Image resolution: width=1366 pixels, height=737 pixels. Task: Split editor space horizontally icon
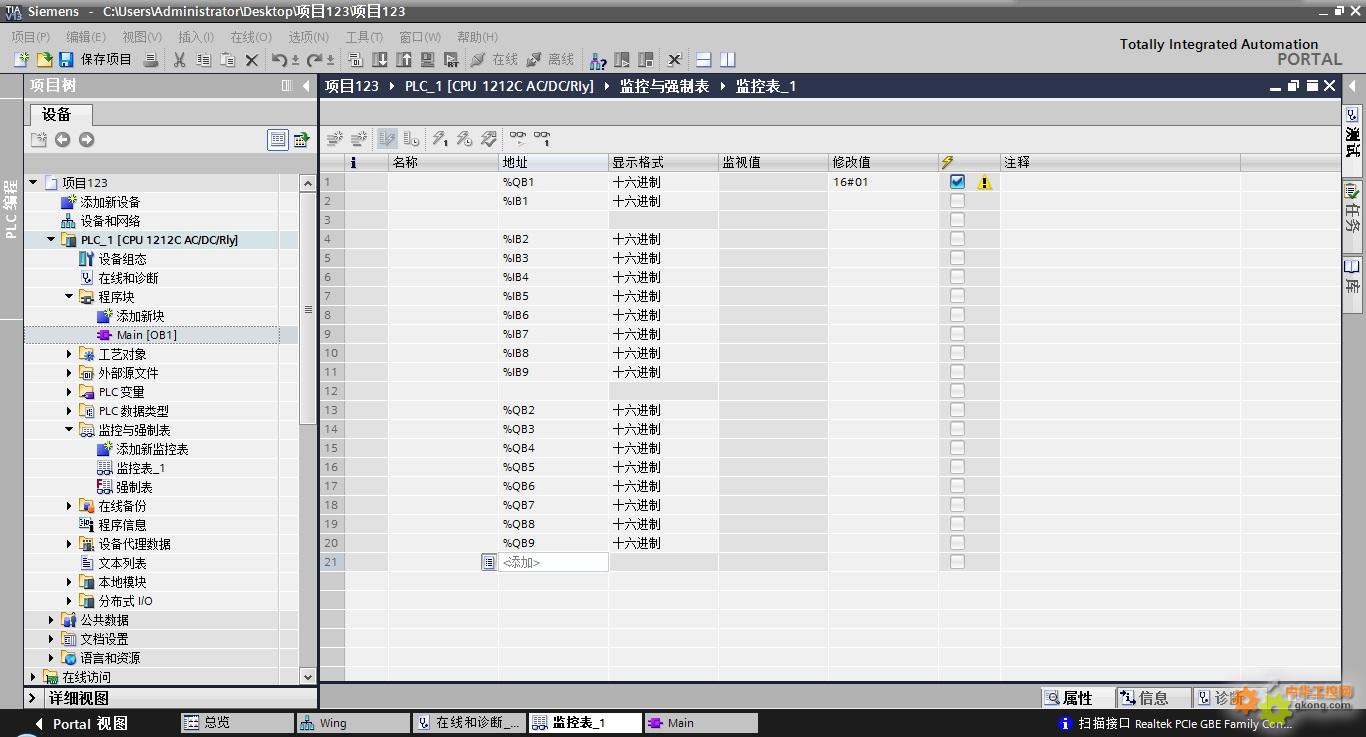point(704,60)
